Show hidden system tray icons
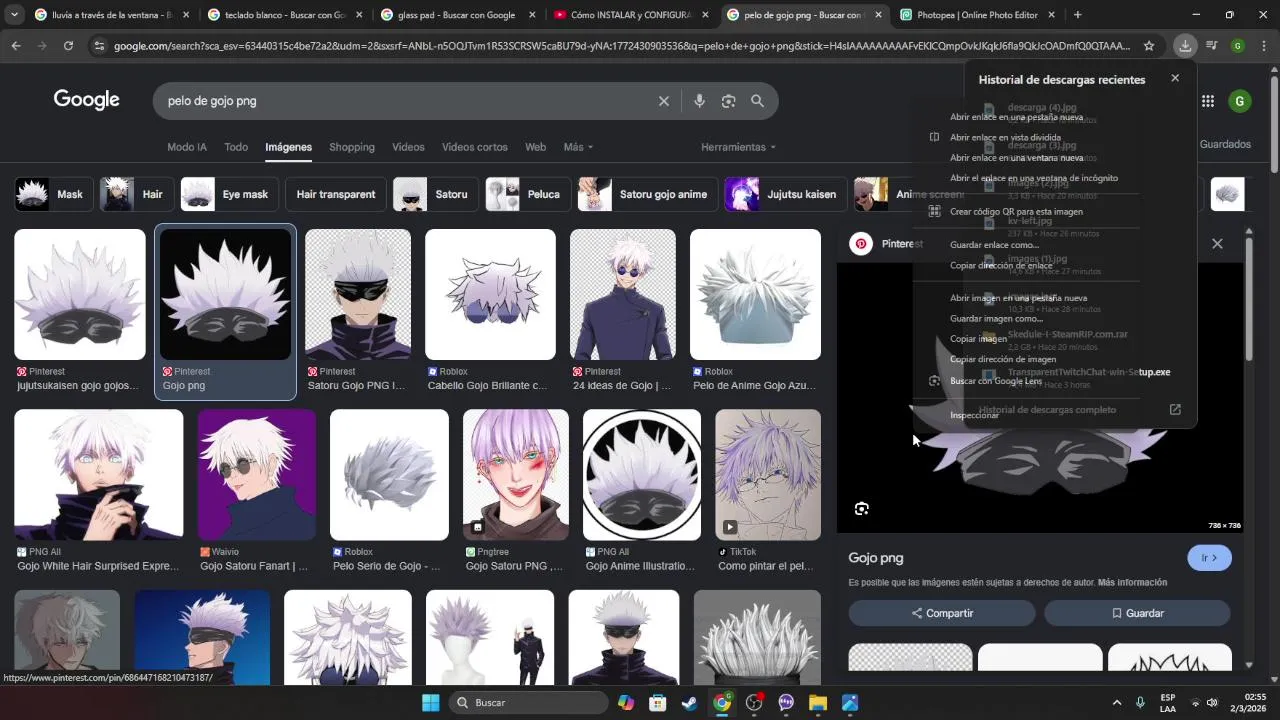The width and height of the screenshot is (1280, 720). point(1117,703)
